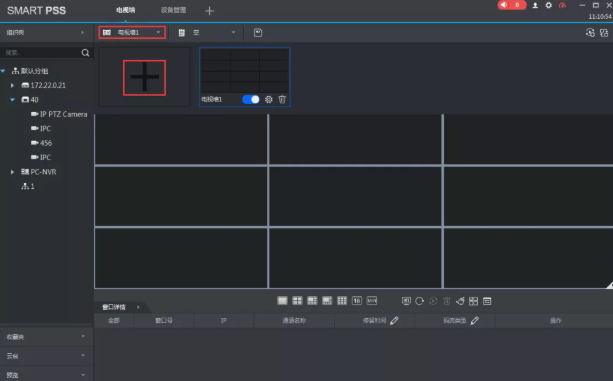Select the 172.22.0.21 device row
The height and width of the screenshot is (381, 613).
43,85
